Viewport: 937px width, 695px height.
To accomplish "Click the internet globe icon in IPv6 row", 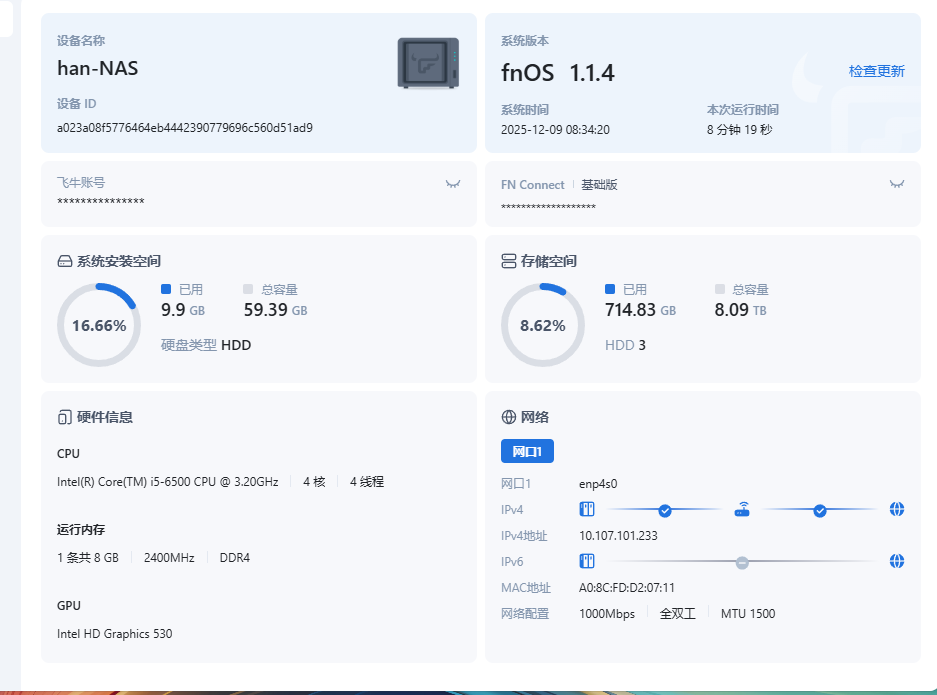I will (x=897, y=561).
